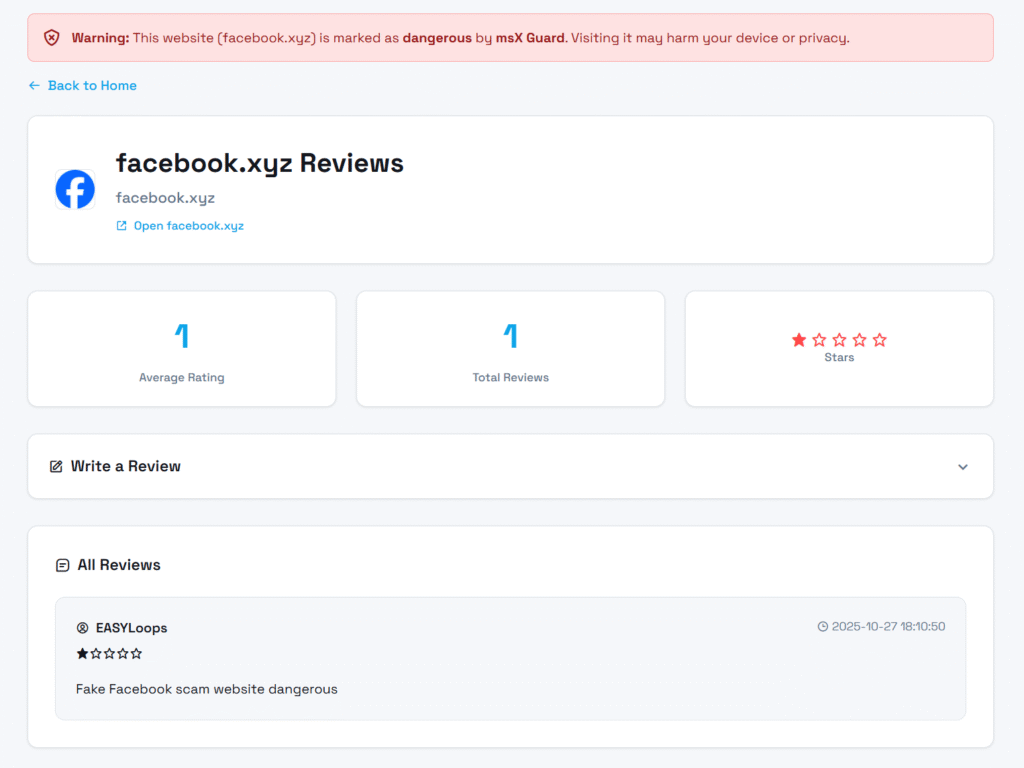Click the left arrow icon before Back to Home
The image size is (1024, 768).
34,86
